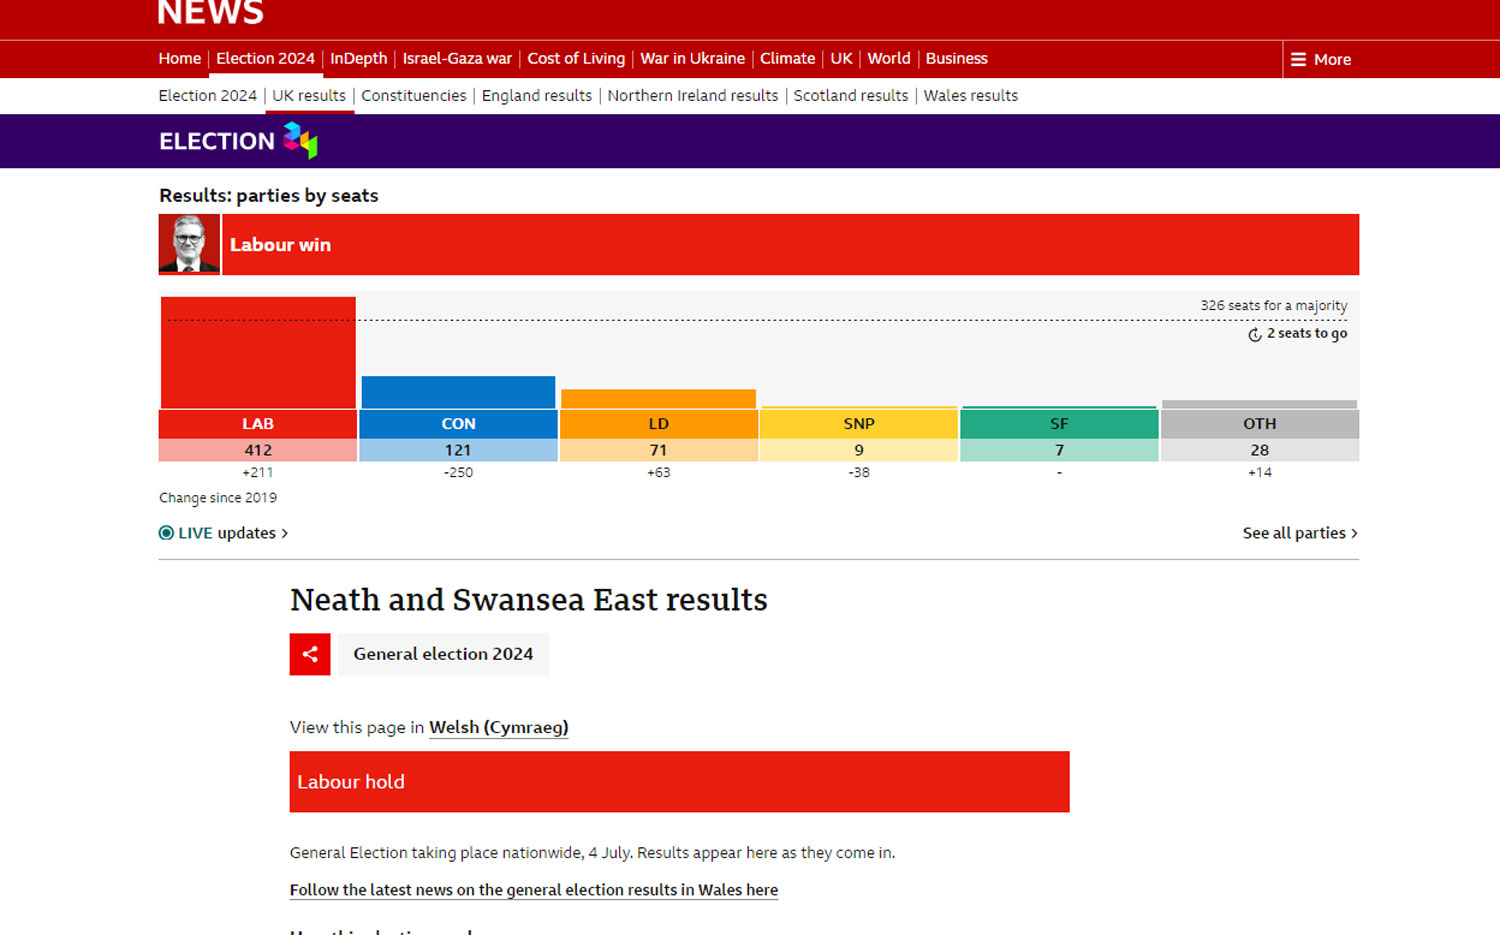
Task: Open Scotland results tab
Action: click(x=851, y=95)
